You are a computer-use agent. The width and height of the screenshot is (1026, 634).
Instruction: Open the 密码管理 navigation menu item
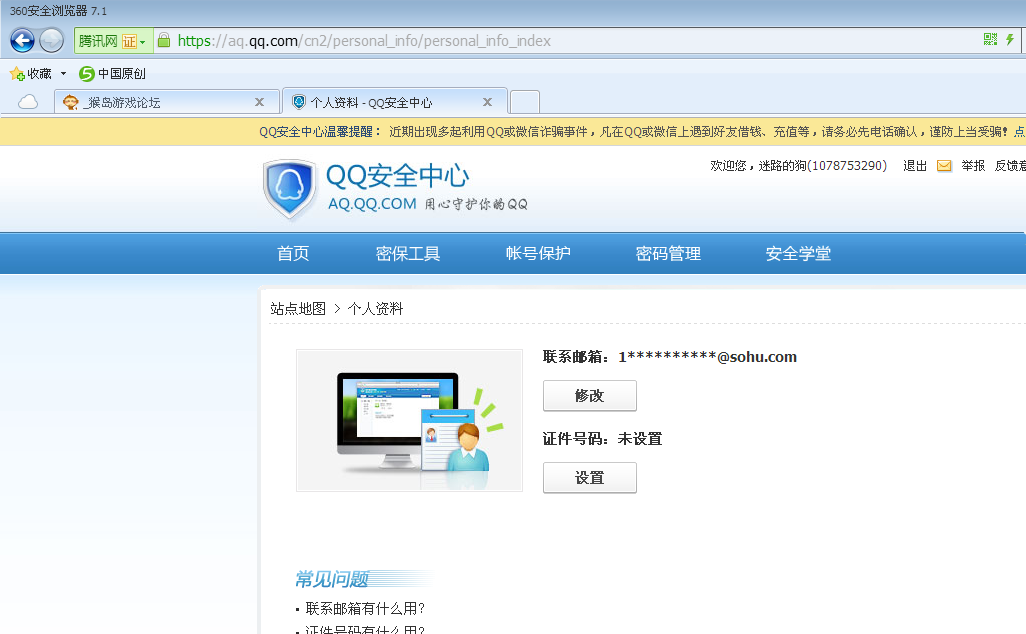pyautogui.click(x=668, y=253)
